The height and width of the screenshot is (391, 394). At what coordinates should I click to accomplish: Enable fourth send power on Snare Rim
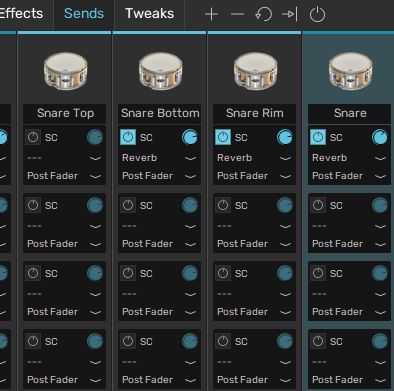coord(223,341)
